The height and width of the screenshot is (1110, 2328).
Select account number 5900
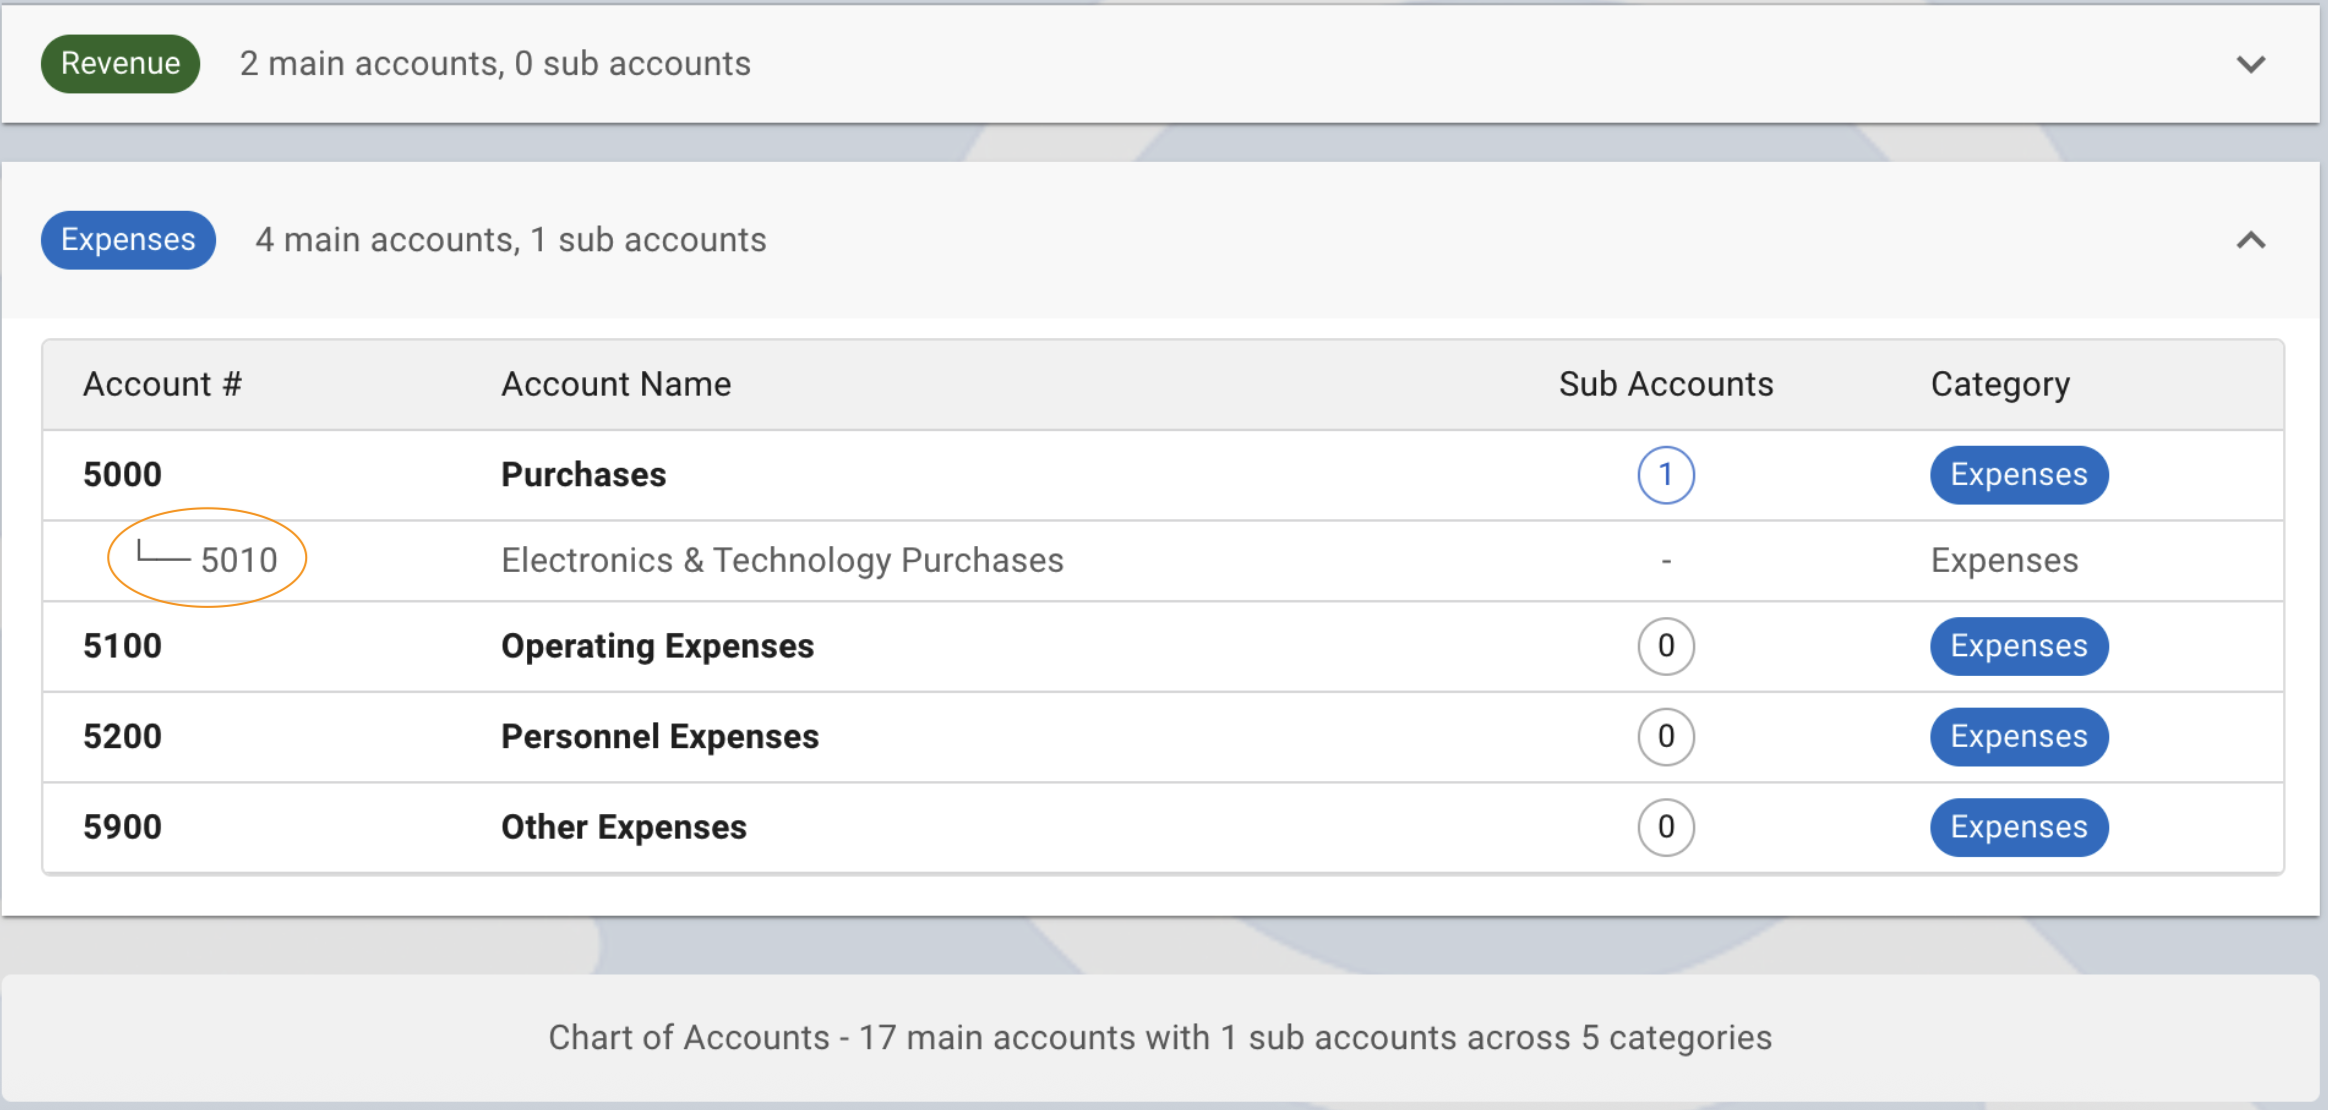click(x=122, y=827)
